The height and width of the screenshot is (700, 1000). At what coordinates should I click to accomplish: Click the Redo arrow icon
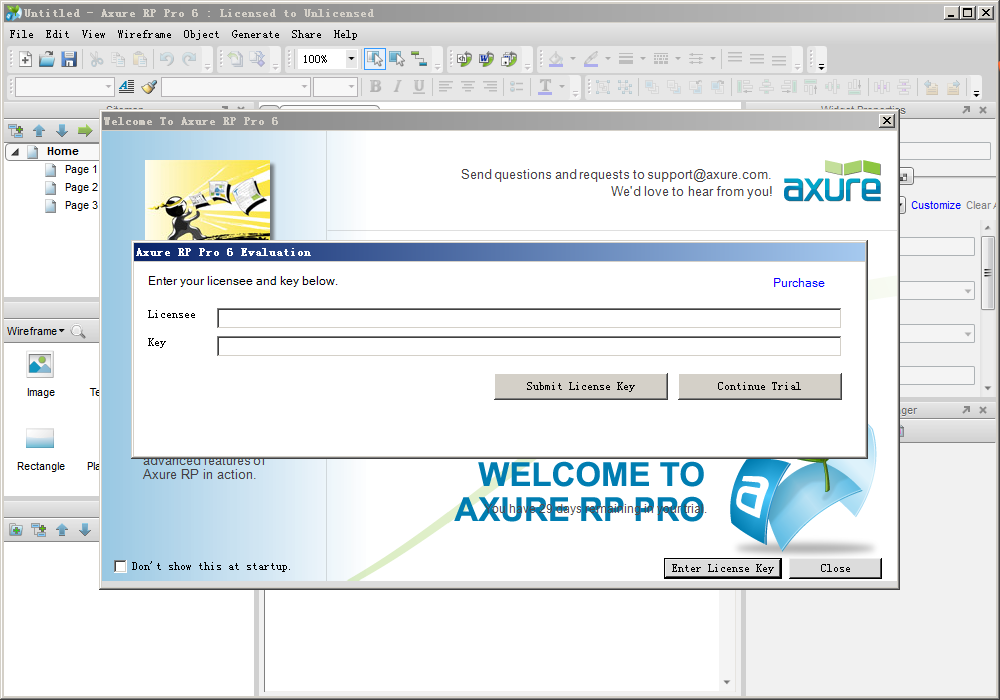click(189, 59)
